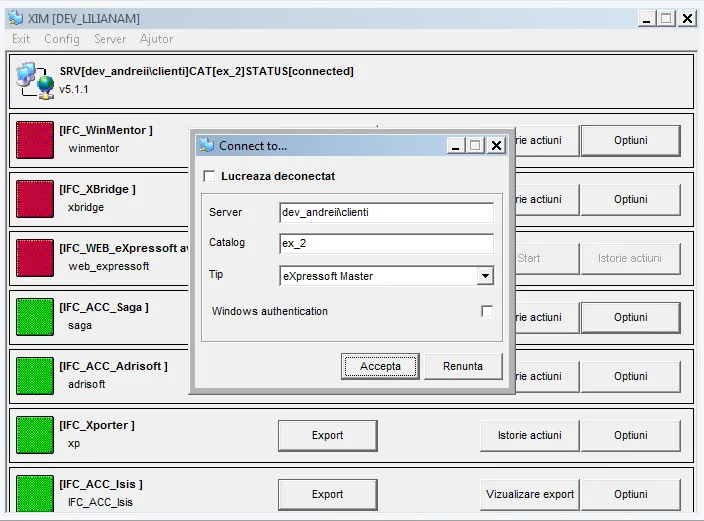704x521 pixels.
Task: Click the adrisoft subtitle text
Action: [87, 384]
